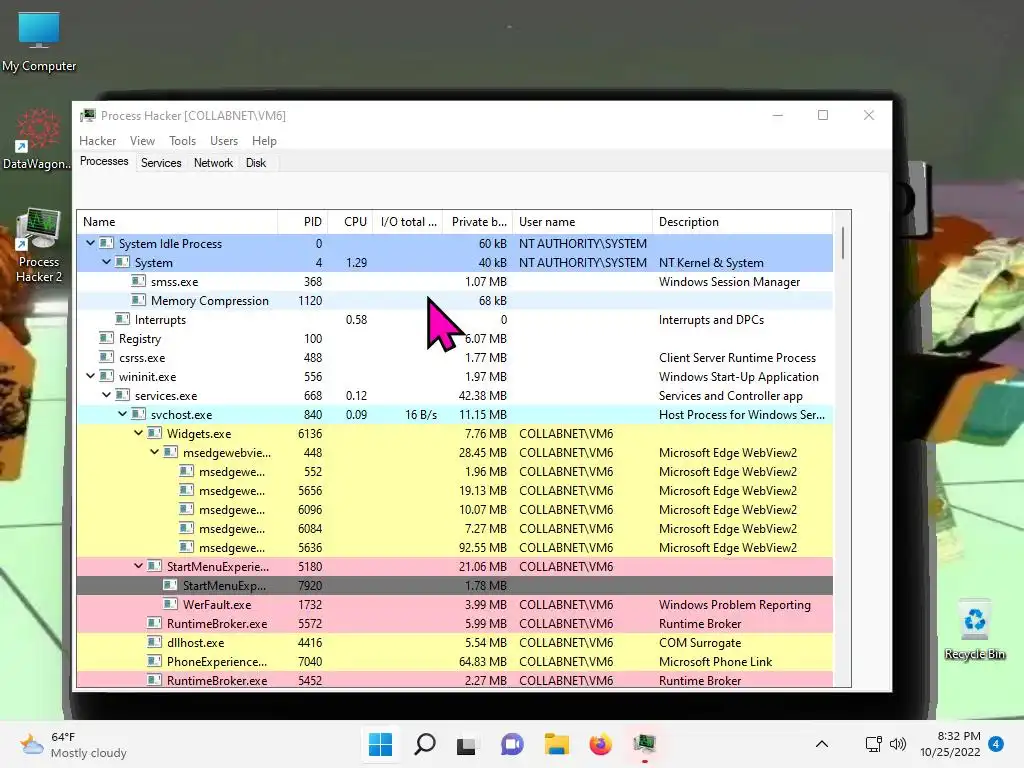
Task: Click the process icon of smss.exe
Action: [x=138, y=281]
